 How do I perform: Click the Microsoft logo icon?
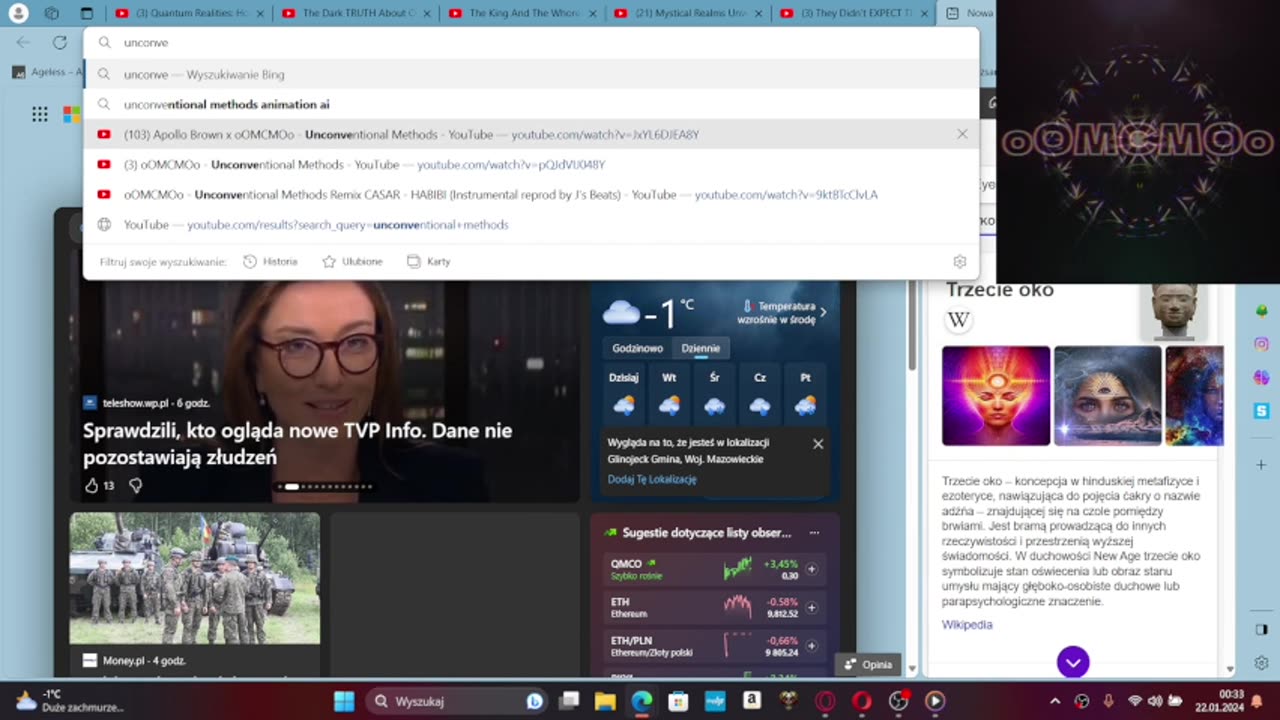[x=71, y=114]
